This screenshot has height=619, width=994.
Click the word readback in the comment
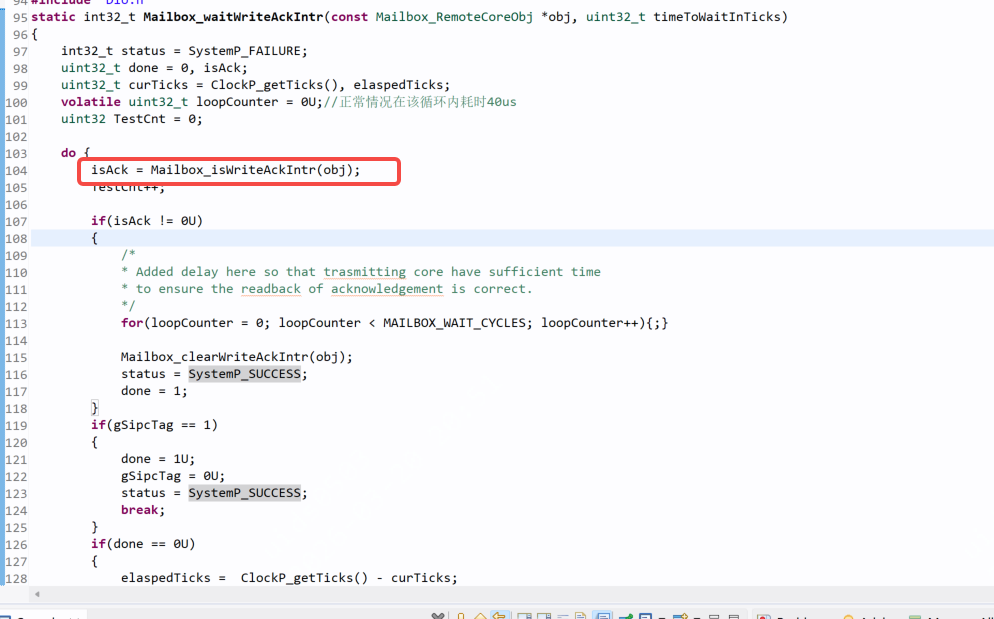pyautogui.click(x=271, y=289)
